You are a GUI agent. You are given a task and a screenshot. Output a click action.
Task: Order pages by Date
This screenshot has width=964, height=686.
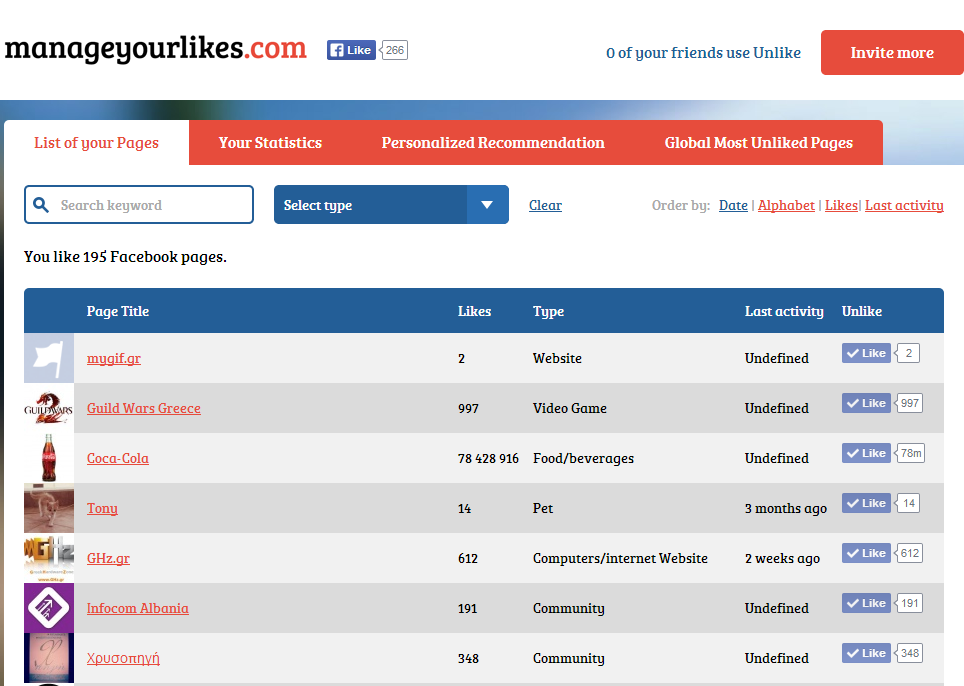point(733,205)
